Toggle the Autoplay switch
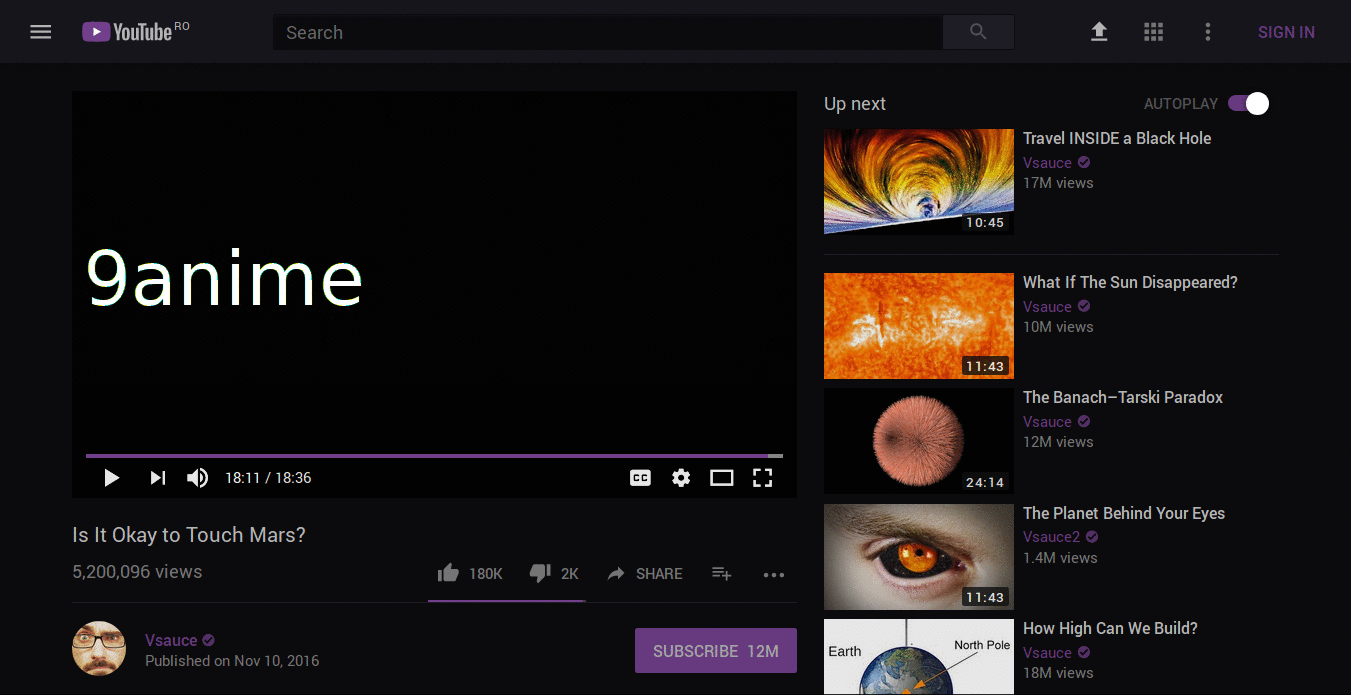Screen dimensions: 1351x695 tap(1249, 103)
